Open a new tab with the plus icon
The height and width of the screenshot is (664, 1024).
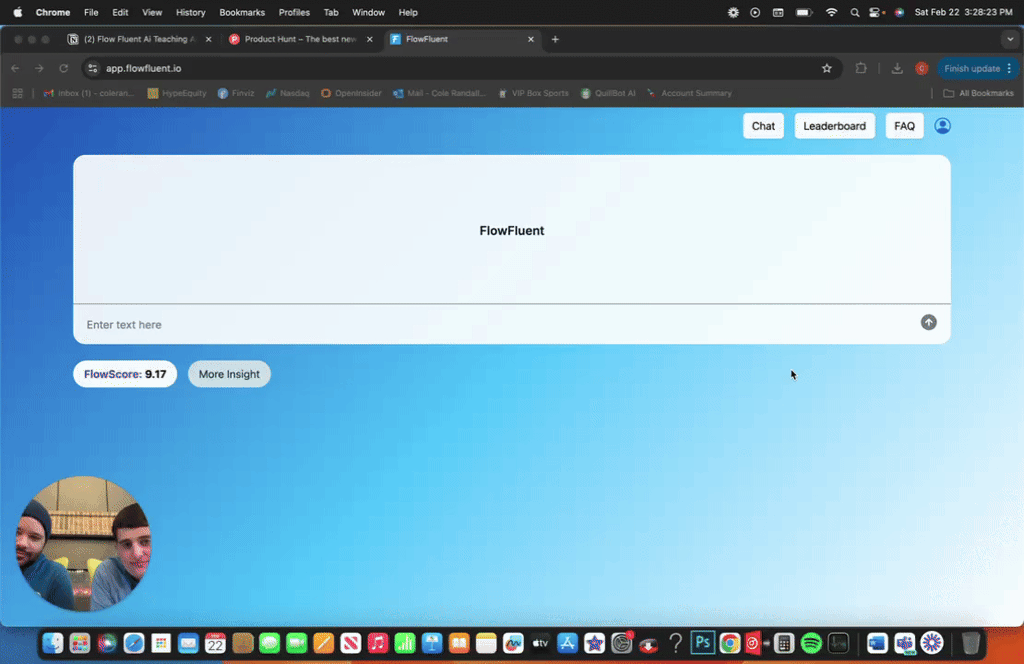(x=554, y=39)
